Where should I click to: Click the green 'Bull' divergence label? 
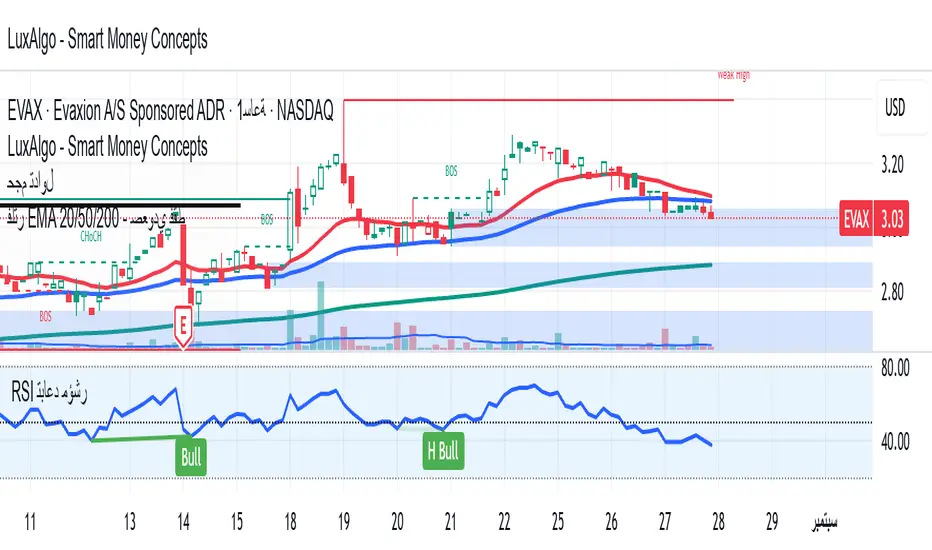click(191, 457)
